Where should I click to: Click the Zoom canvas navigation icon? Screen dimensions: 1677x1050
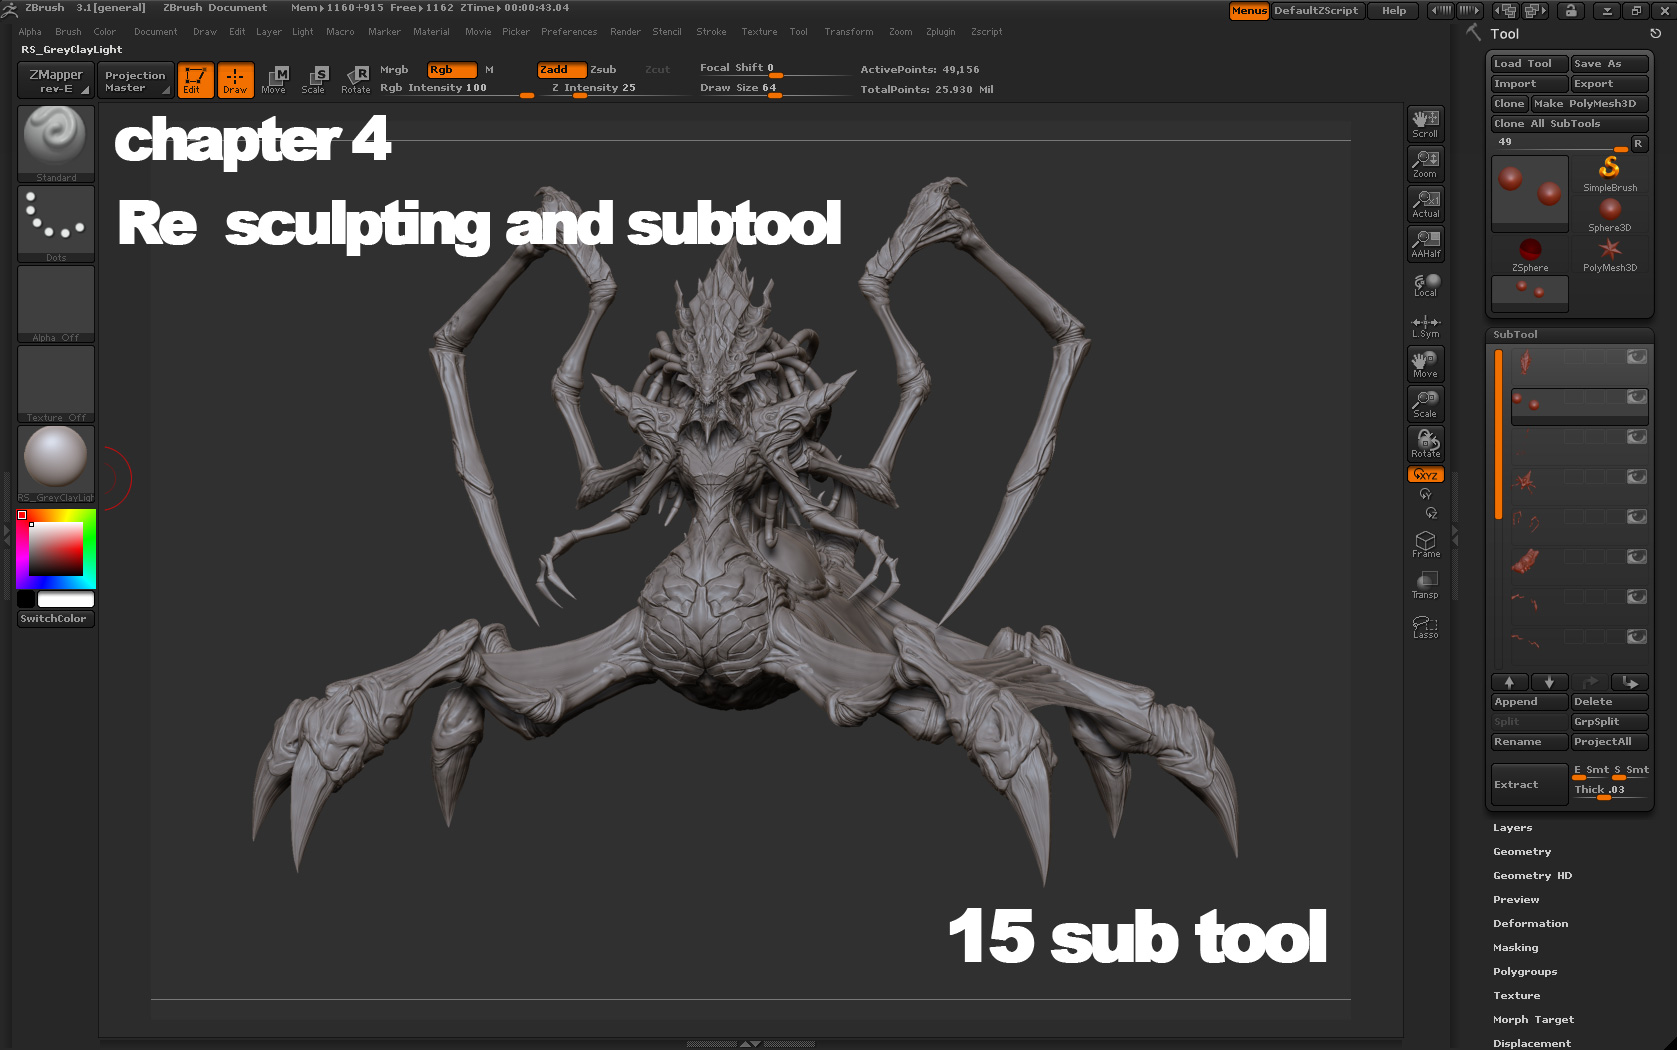(1425, 164)
